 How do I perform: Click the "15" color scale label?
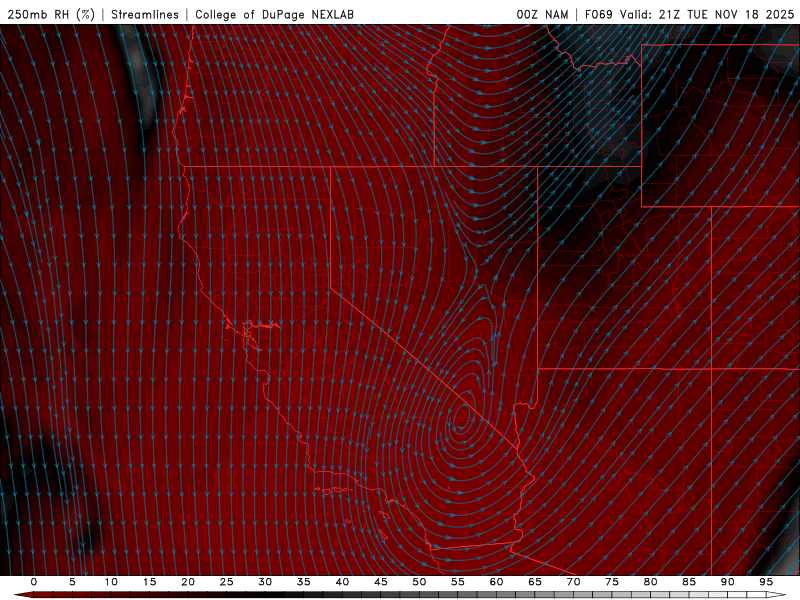click(x=149, y=582)
